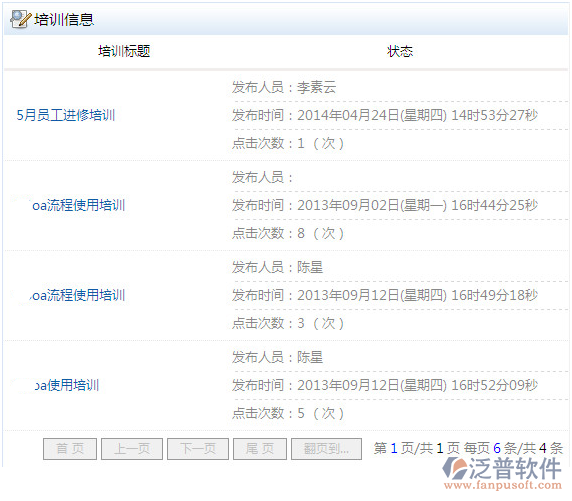Click the 泛普软件 logo icon
Screen dimensions: 572x501
(455, 468)
